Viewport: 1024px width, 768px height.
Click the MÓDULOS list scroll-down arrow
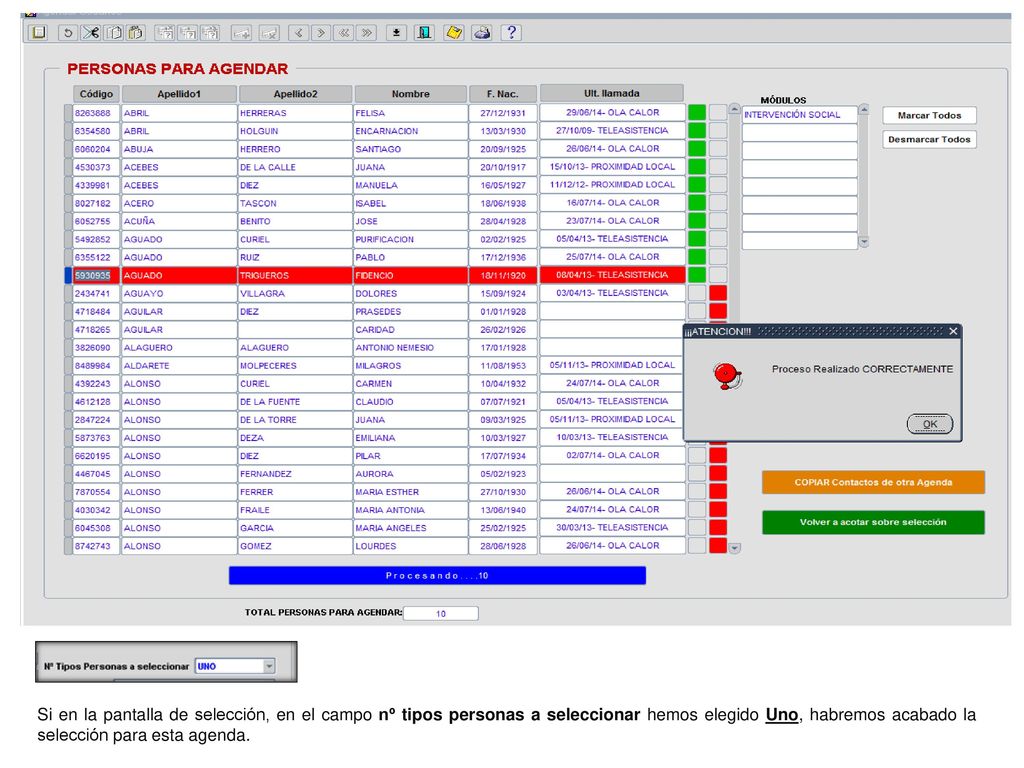[x=863, y=242]
